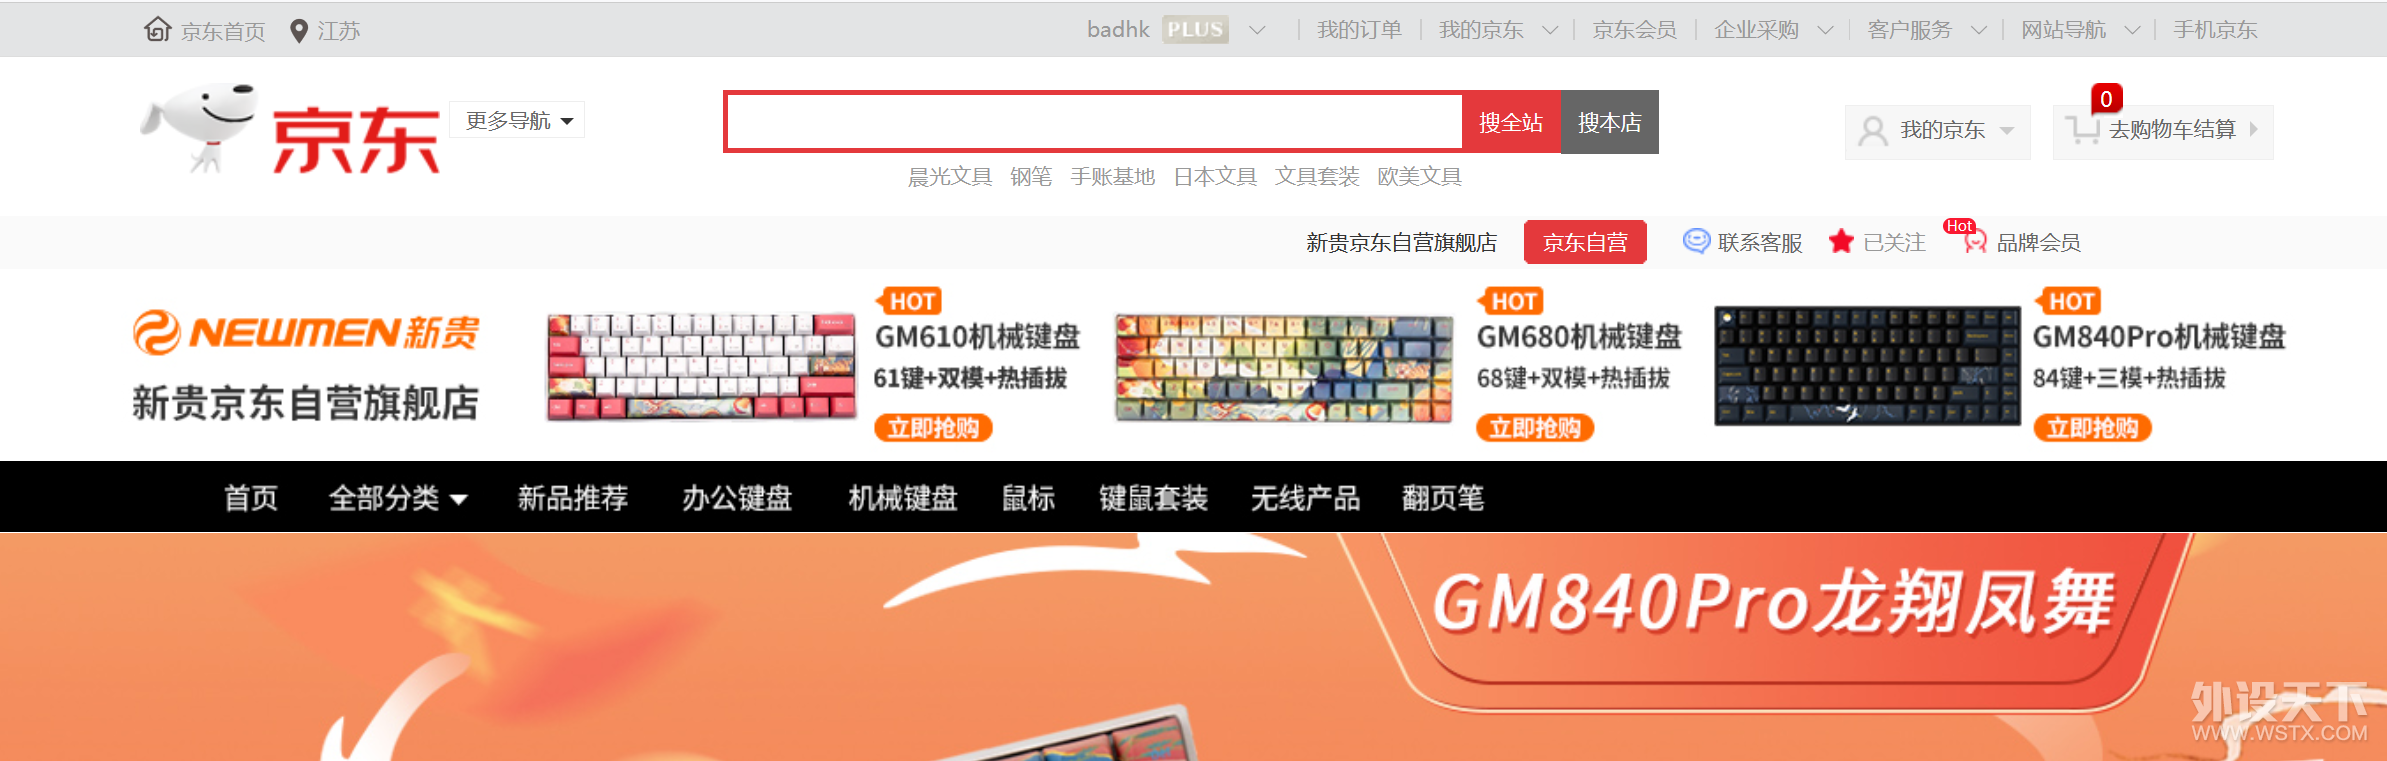
Task: Go to the 首页 nav tab
Action: [251, 497]
